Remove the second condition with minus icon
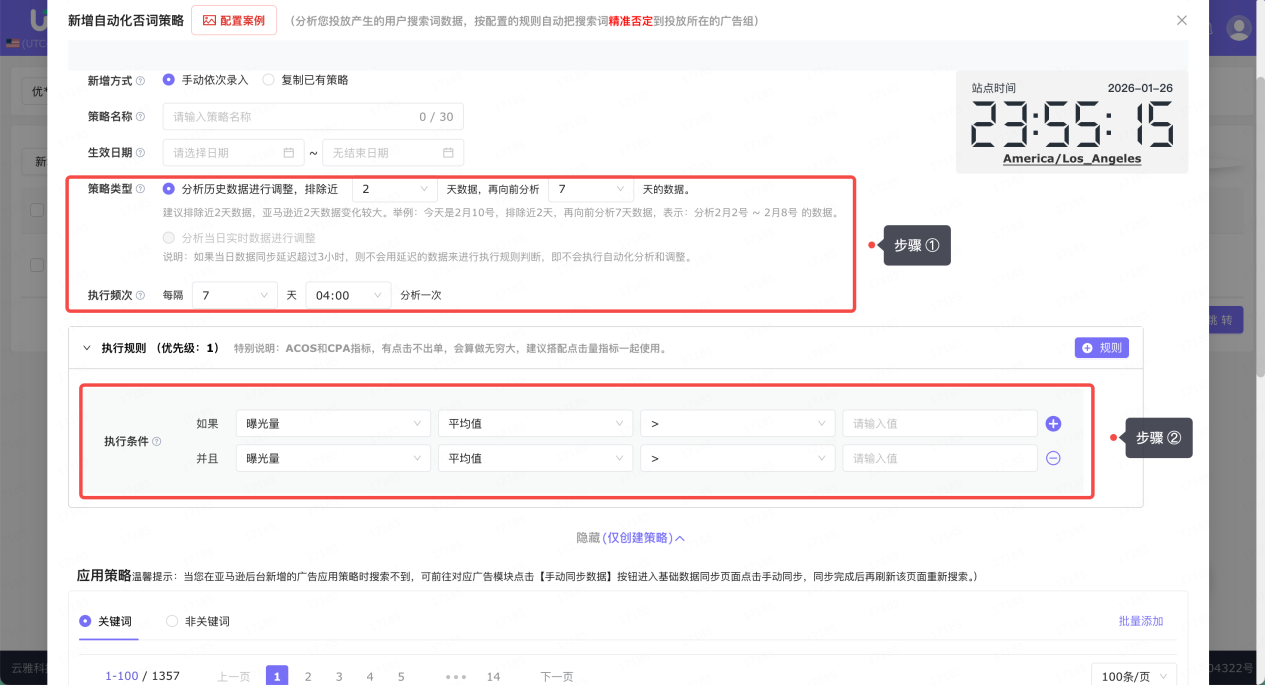The height and width of the screenshot is (685, 1265). (1052, 458)
